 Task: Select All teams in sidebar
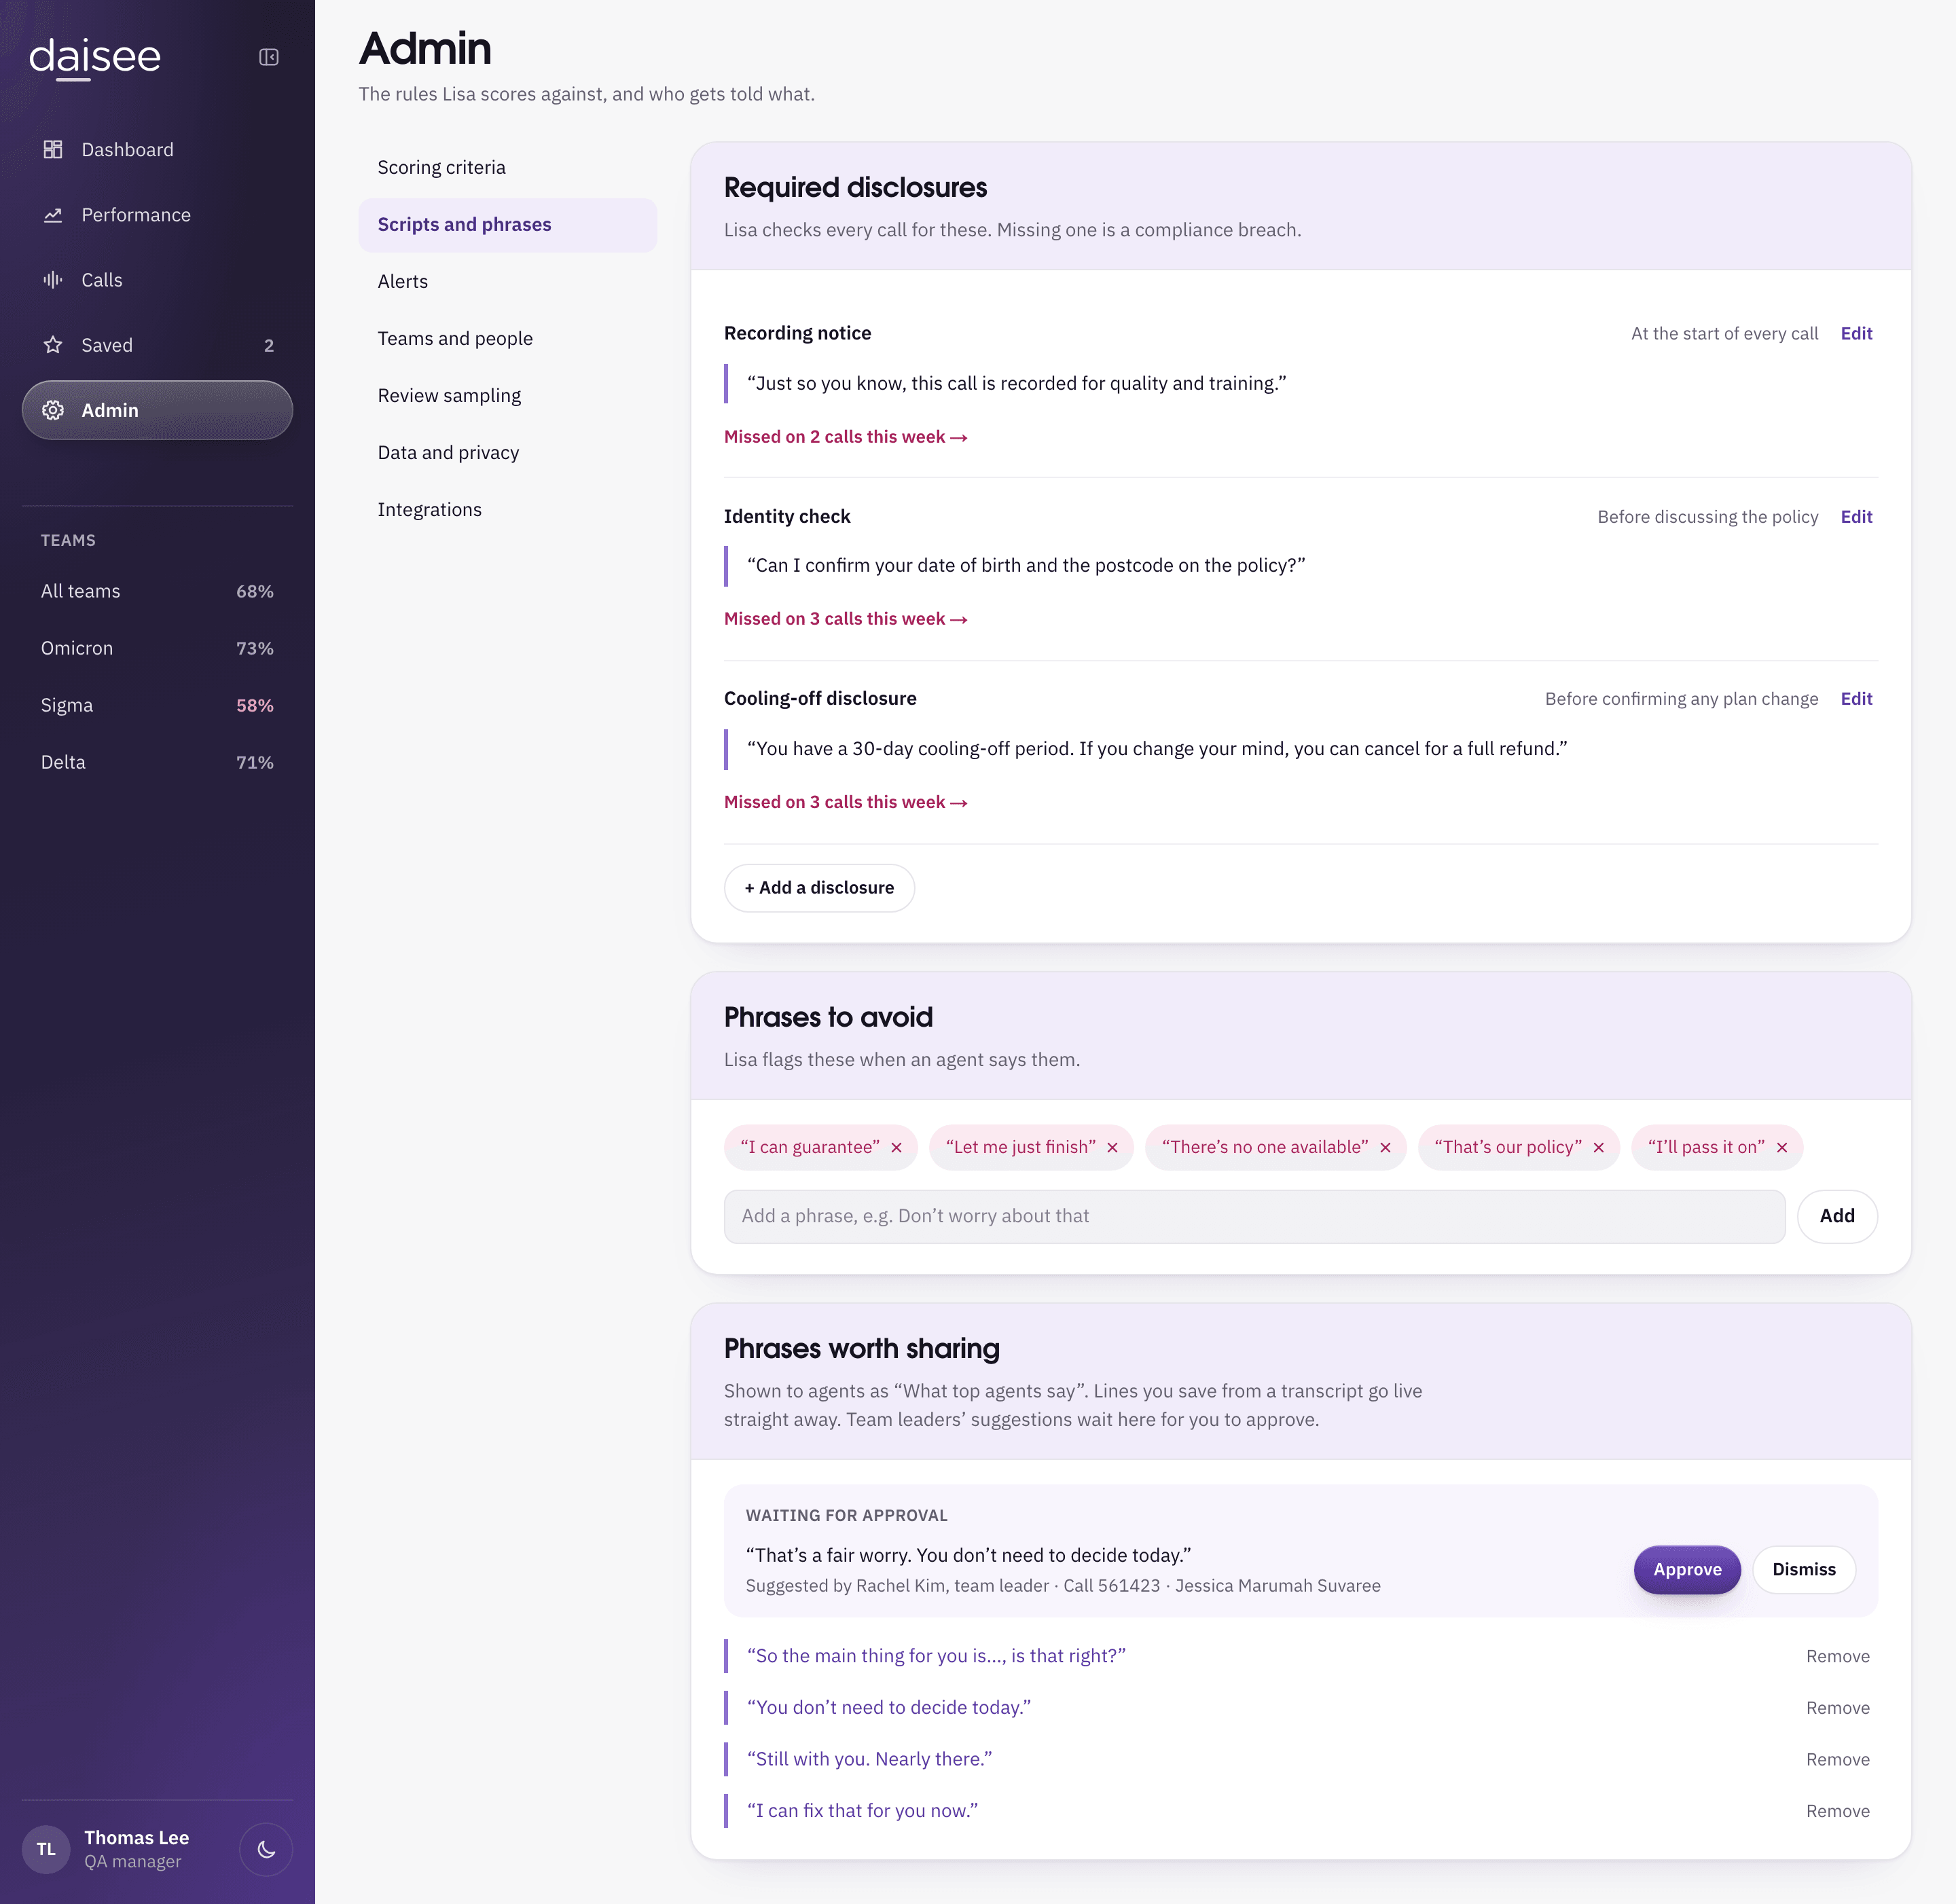pyautogui.click(x=157, y=591)
